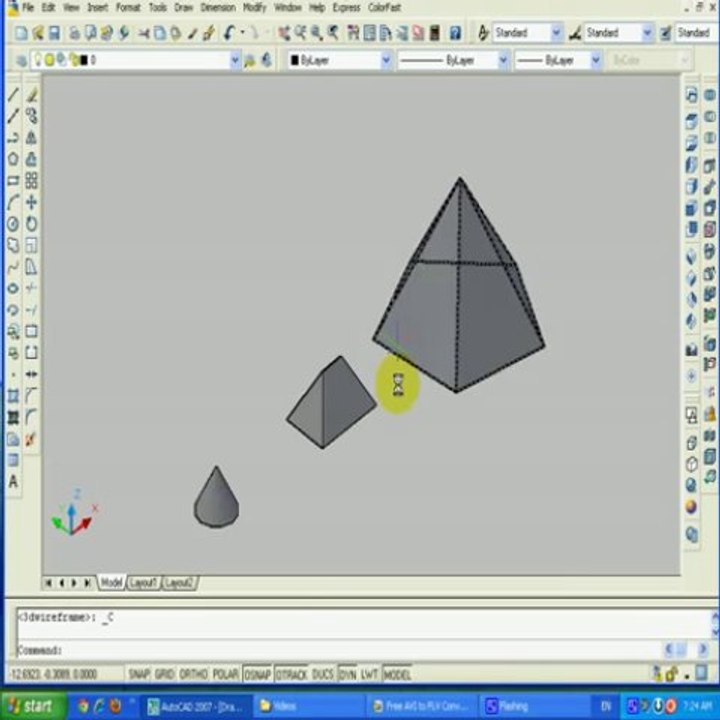Select the Rectangle tool
Screen dimensions: 720x720
13,180
